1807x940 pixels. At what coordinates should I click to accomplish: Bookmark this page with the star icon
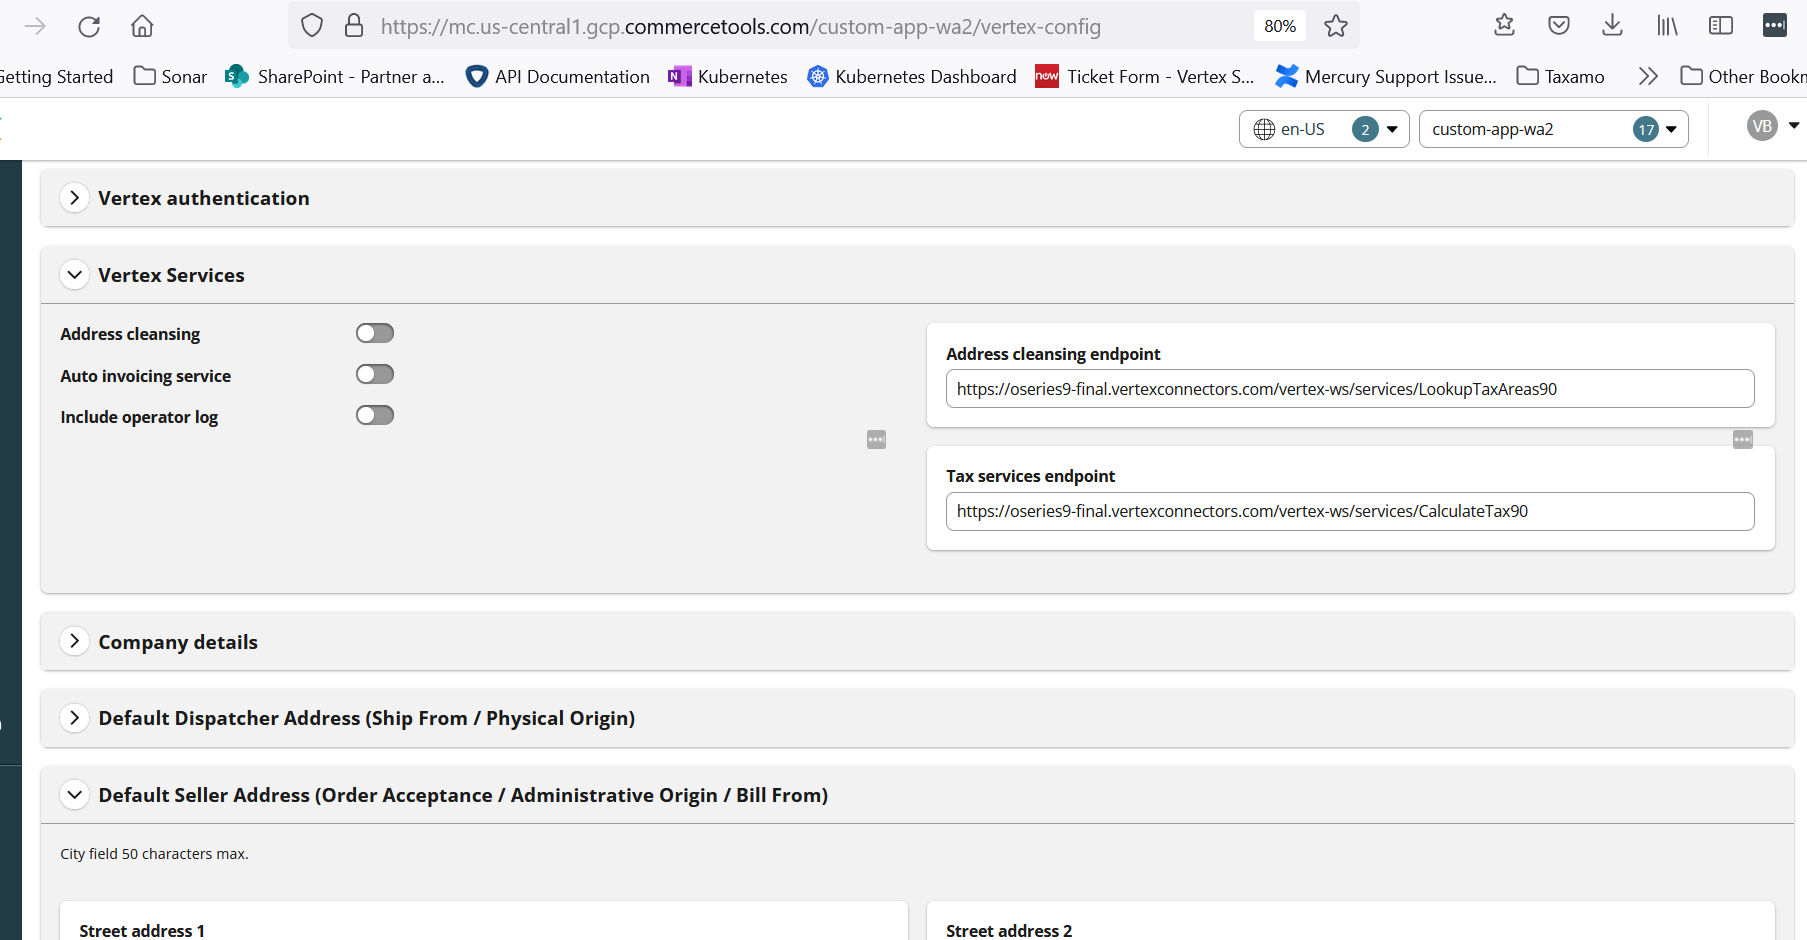[1336, 26]
